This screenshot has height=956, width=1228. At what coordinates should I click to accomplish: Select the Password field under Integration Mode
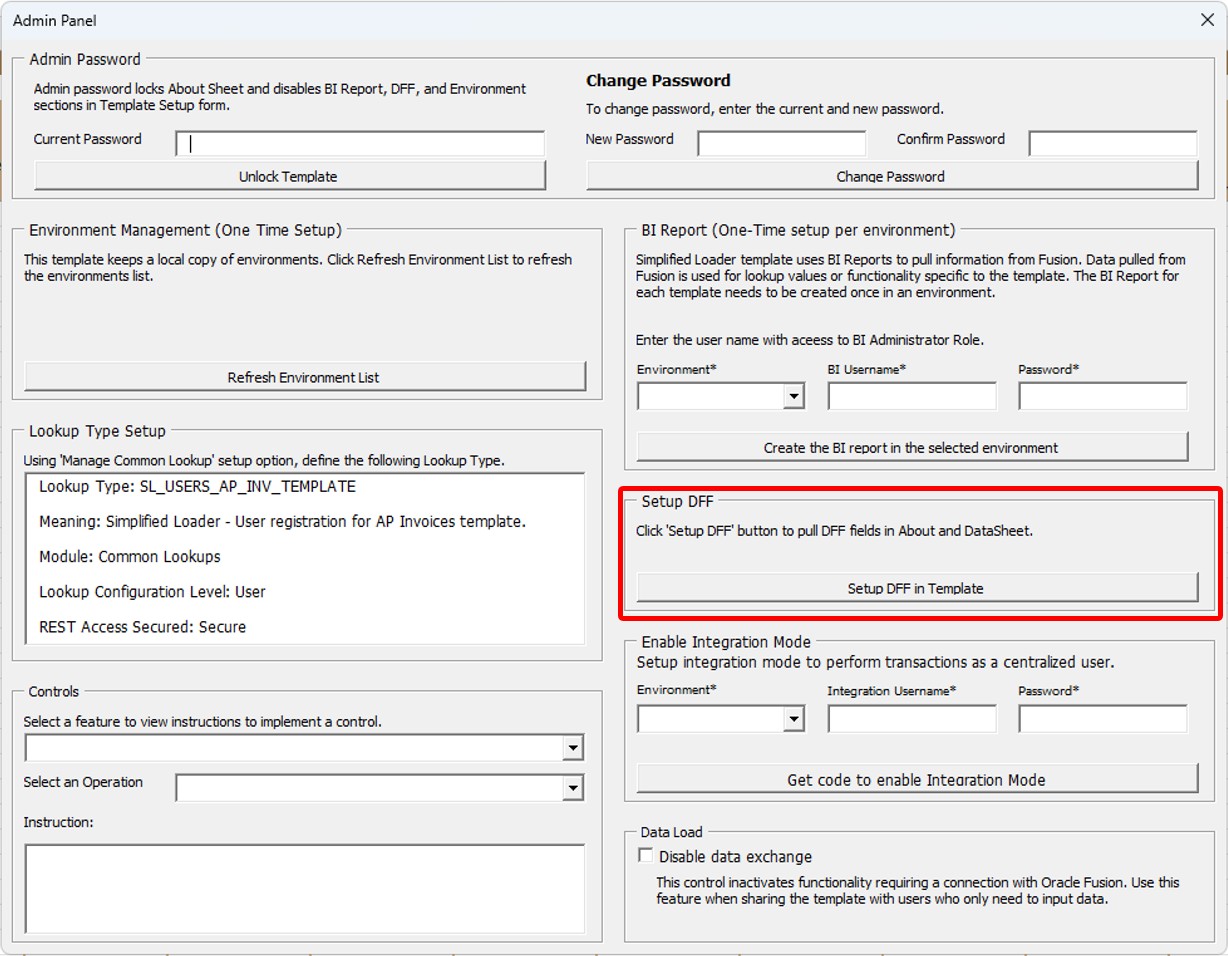pyautogui.click(x=1102, y=718)
